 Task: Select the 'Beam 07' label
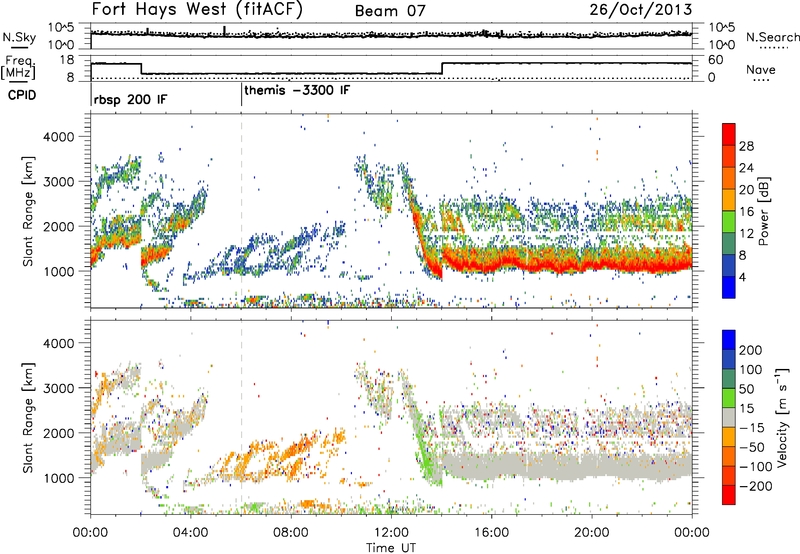point(390,11)
